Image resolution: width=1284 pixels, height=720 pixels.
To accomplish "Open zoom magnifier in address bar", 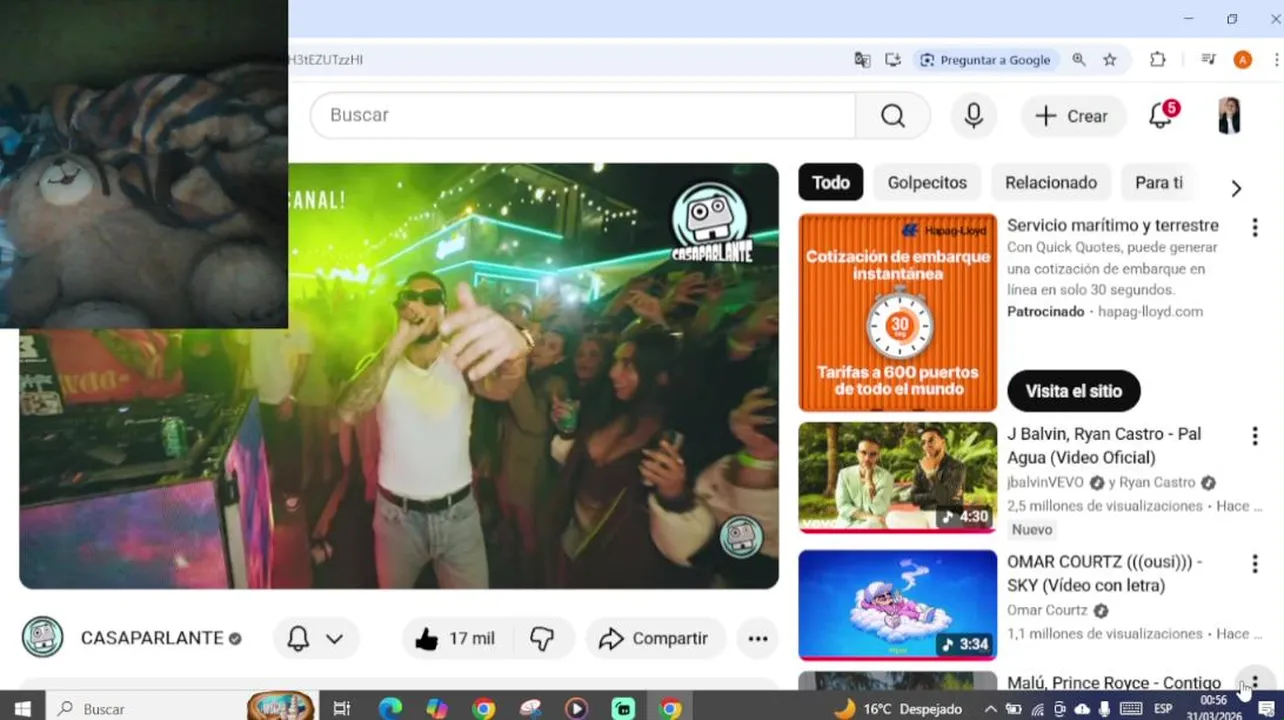I will pos(1079,60).
